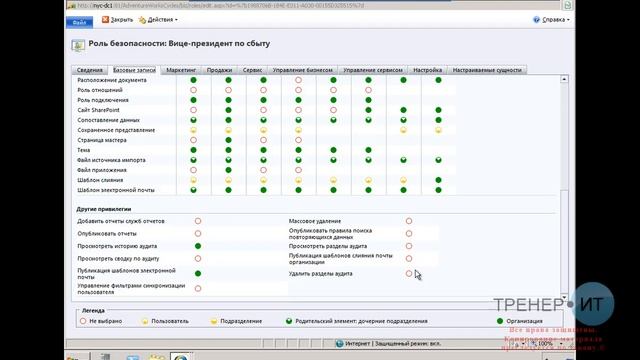
Task: Click the Родительский элемент: дочерние подразделения legend entry
Action: pyautogui.click(x=357, y=321)
